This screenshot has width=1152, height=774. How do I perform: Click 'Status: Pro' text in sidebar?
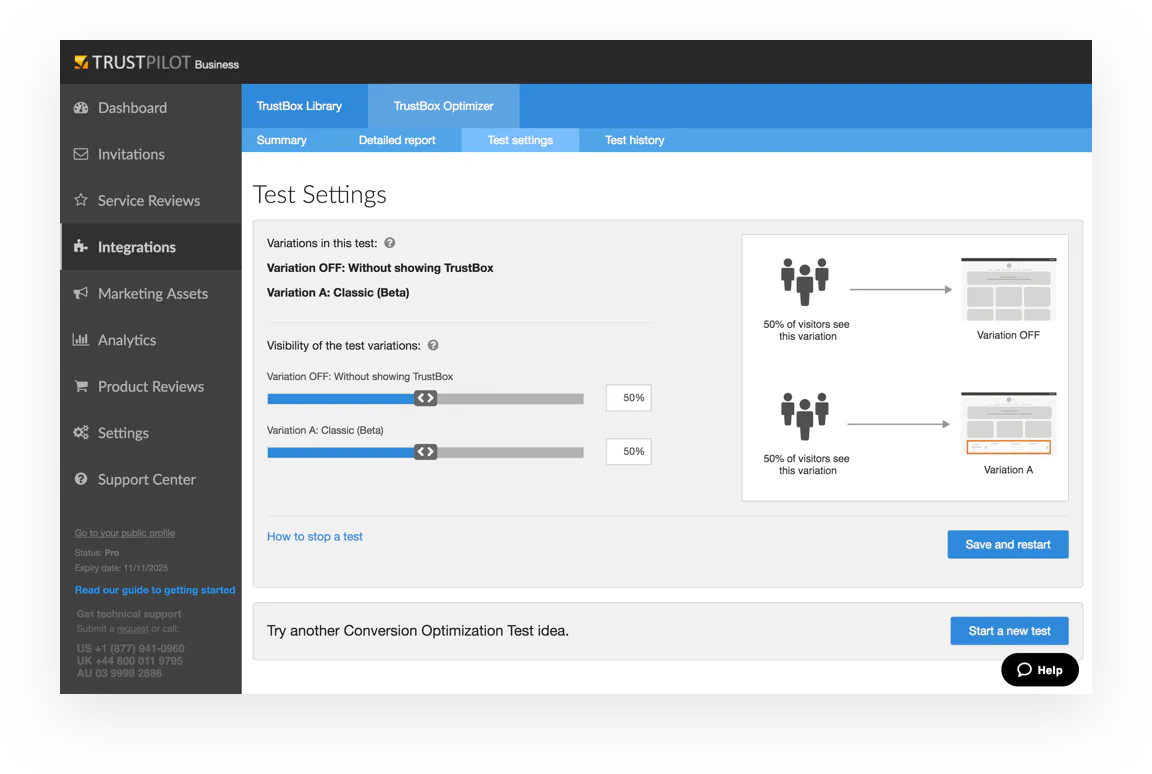(x=96, y=552)
